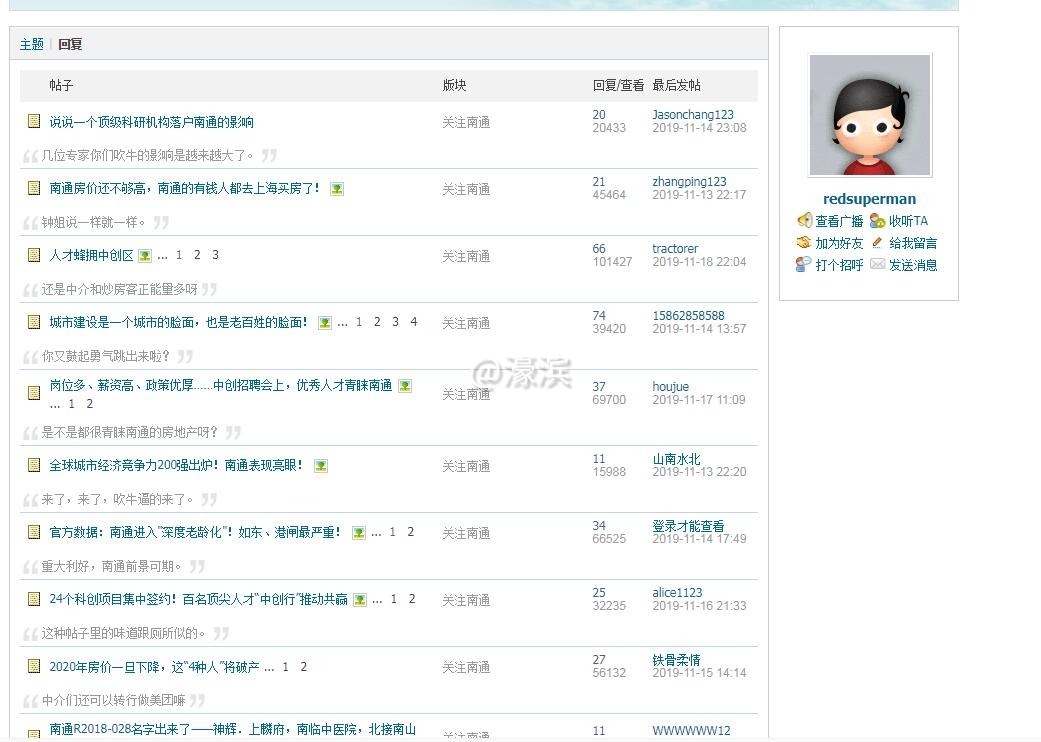1041x742 pixels.
Task: Click the 打个招呼 icon
Action: click(x=803, y=265)
